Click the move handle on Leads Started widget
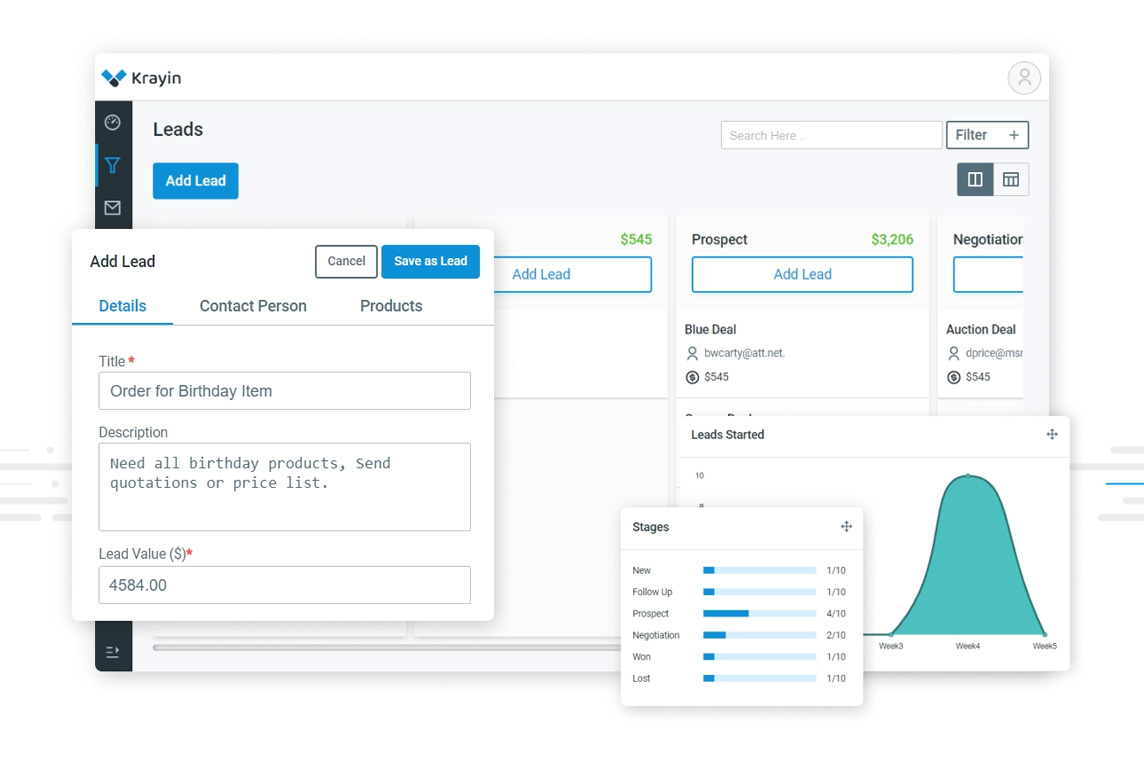Viewport: 1144px width, 758px height. click(x=1051, y=434)
